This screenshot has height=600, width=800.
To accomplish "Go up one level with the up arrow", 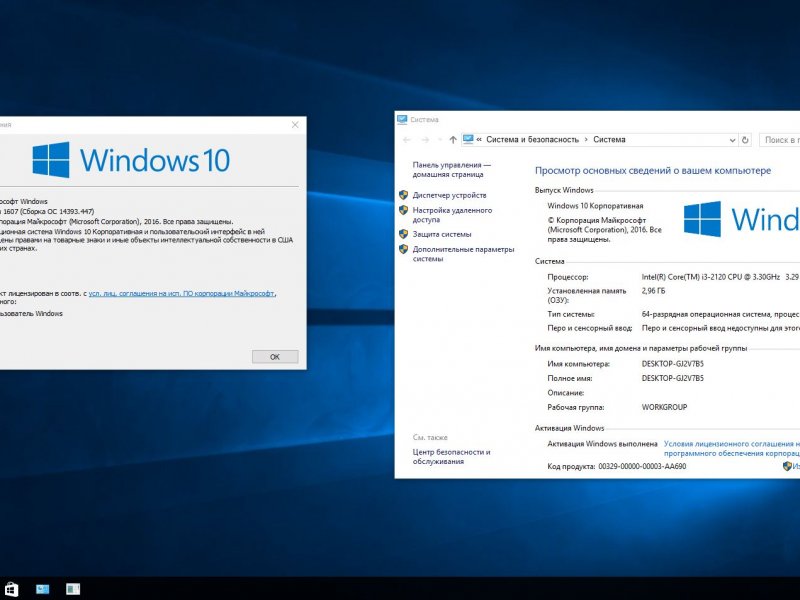I will [453, 140].
